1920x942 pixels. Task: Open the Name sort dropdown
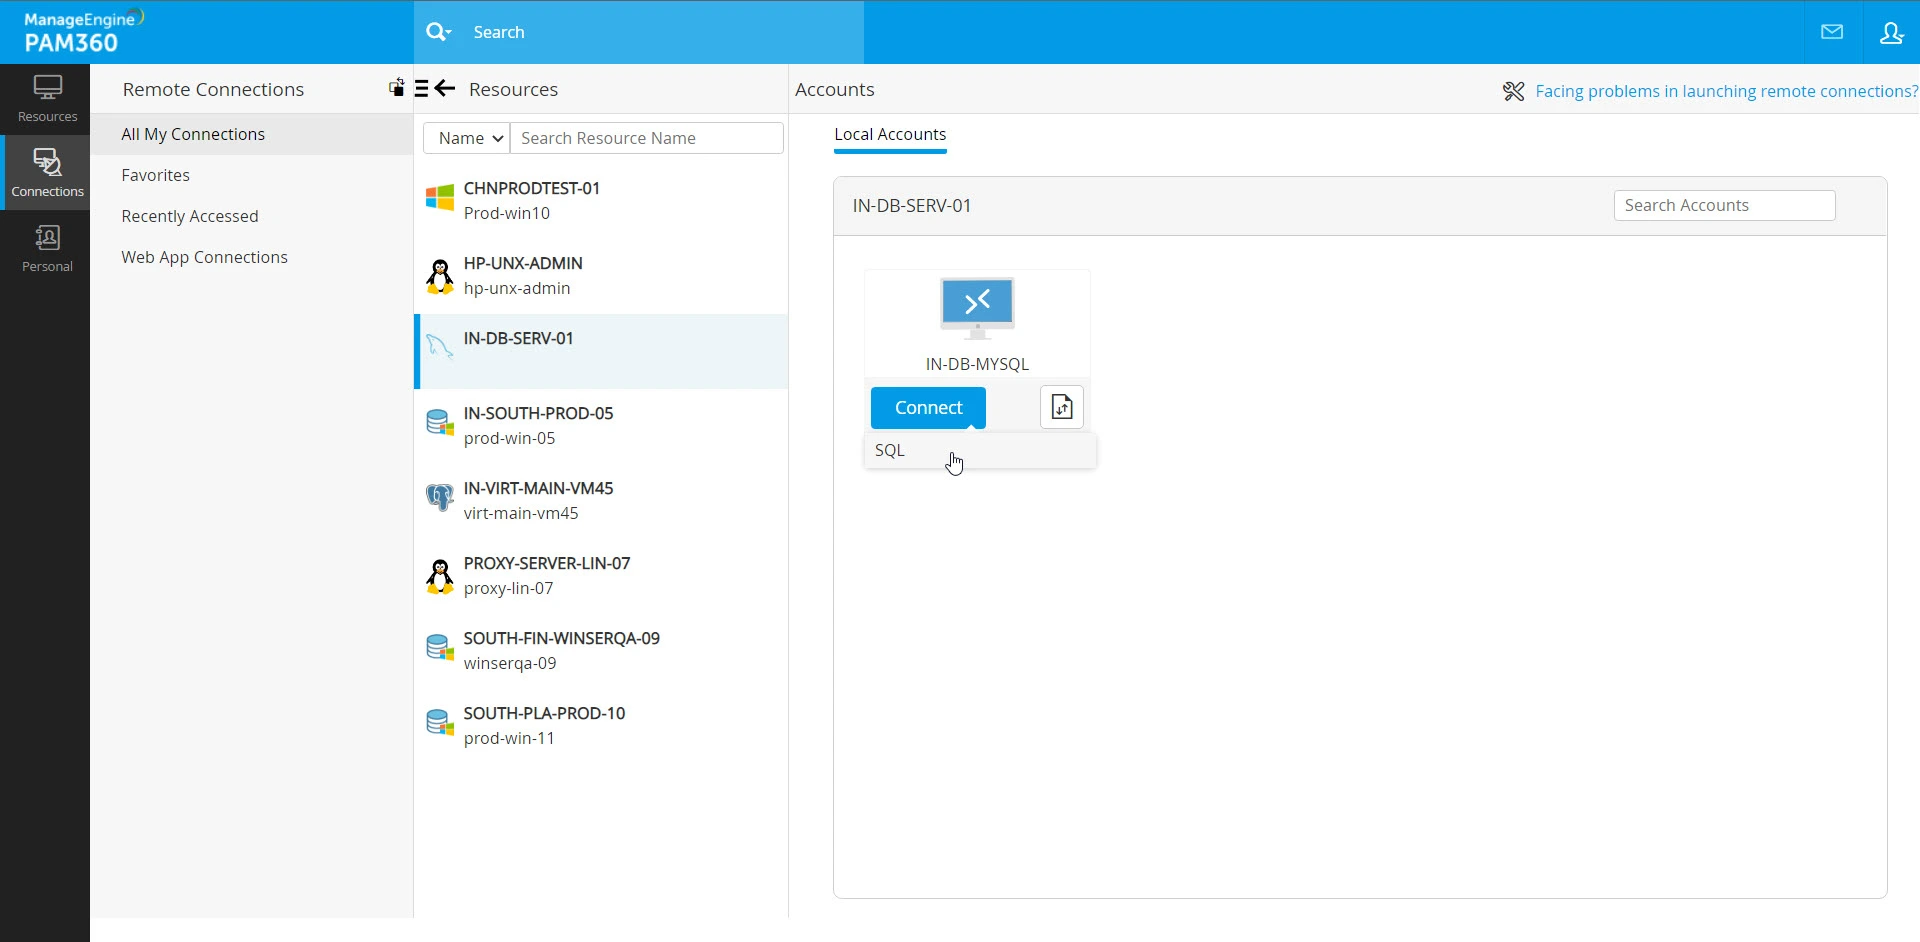(466, 137)
